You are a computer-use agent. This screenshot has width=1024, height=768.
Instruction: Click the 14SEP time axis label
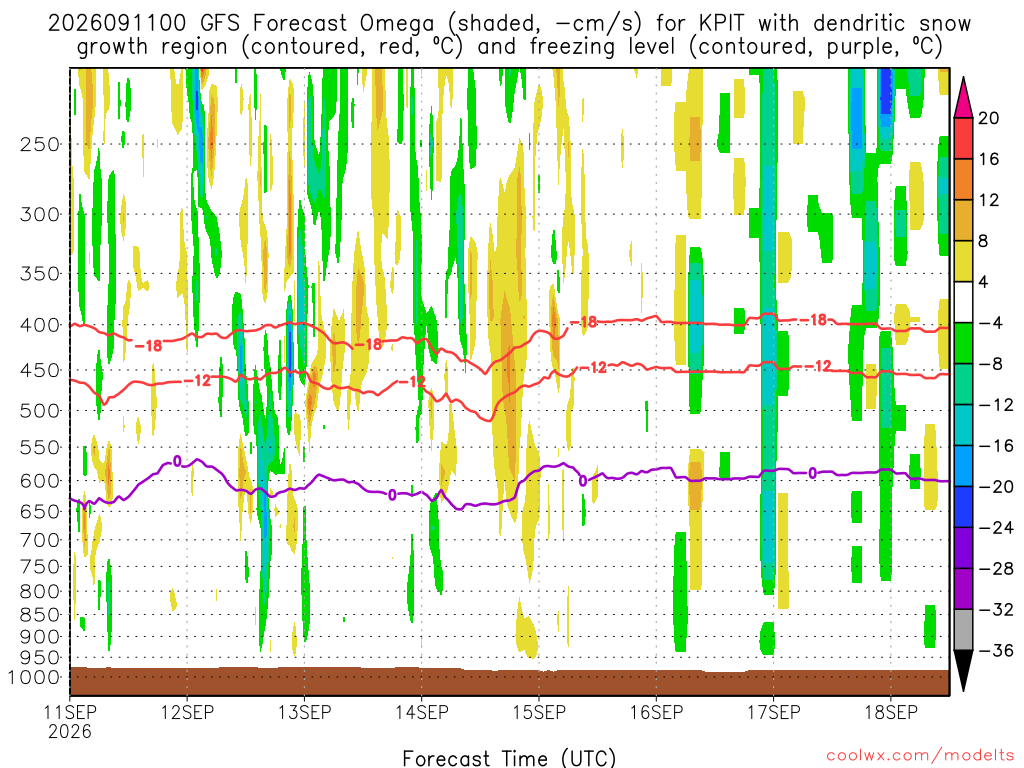coord(421,712)
